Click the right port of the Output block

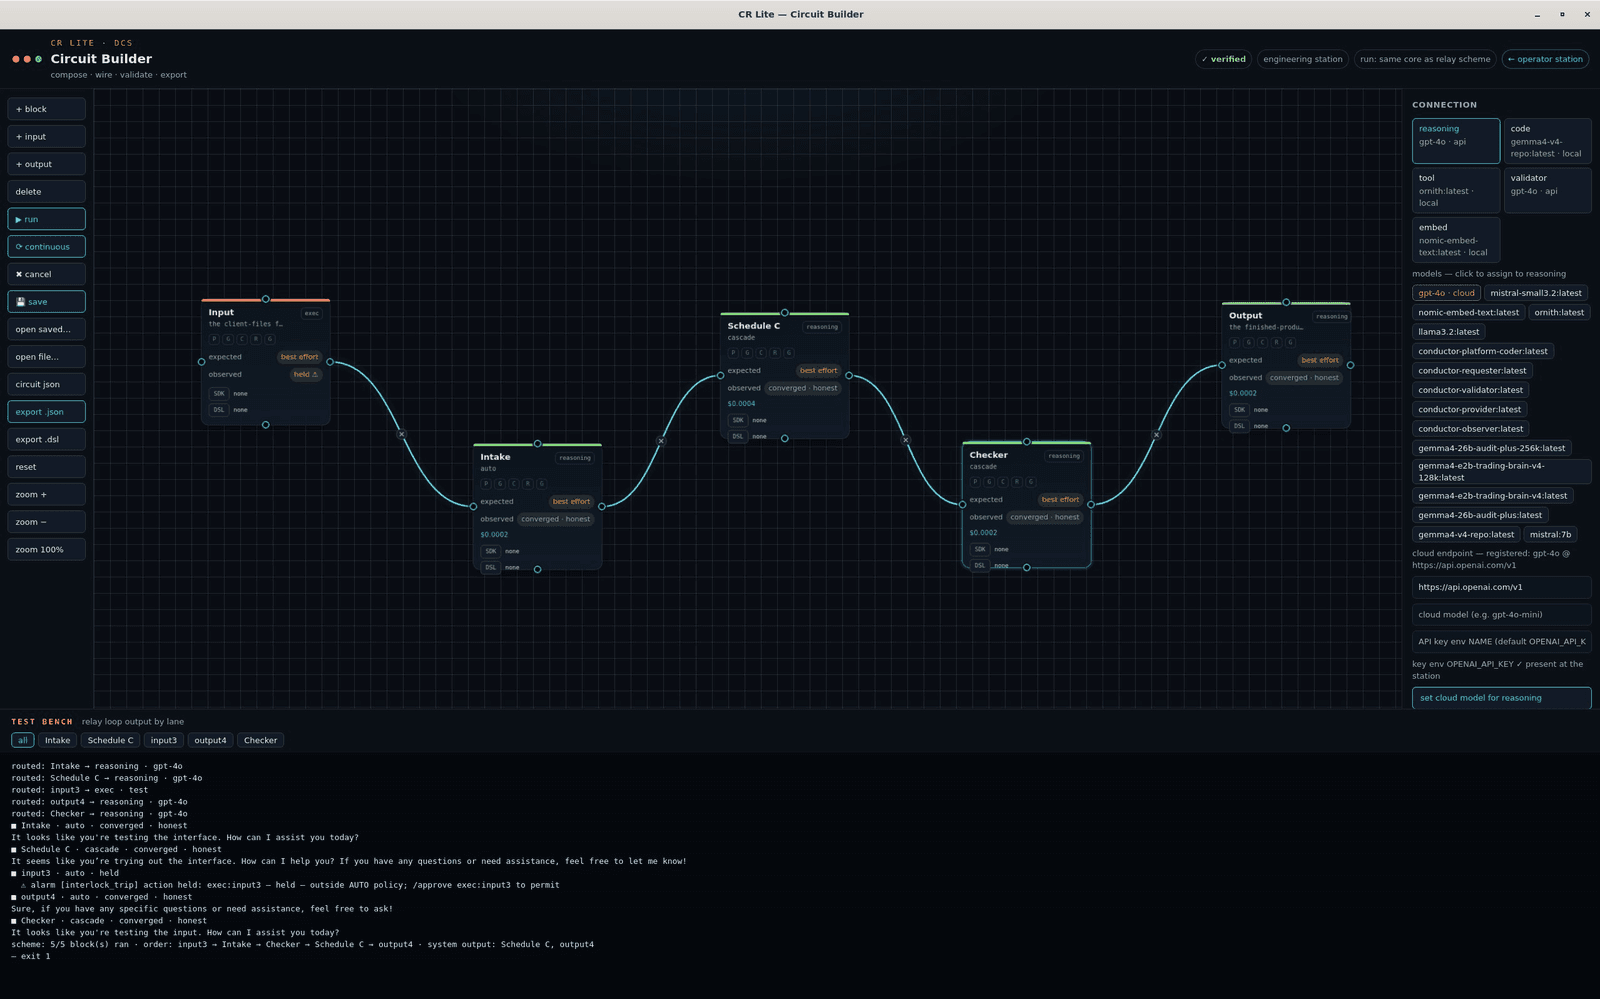[x=1350, y=365]
